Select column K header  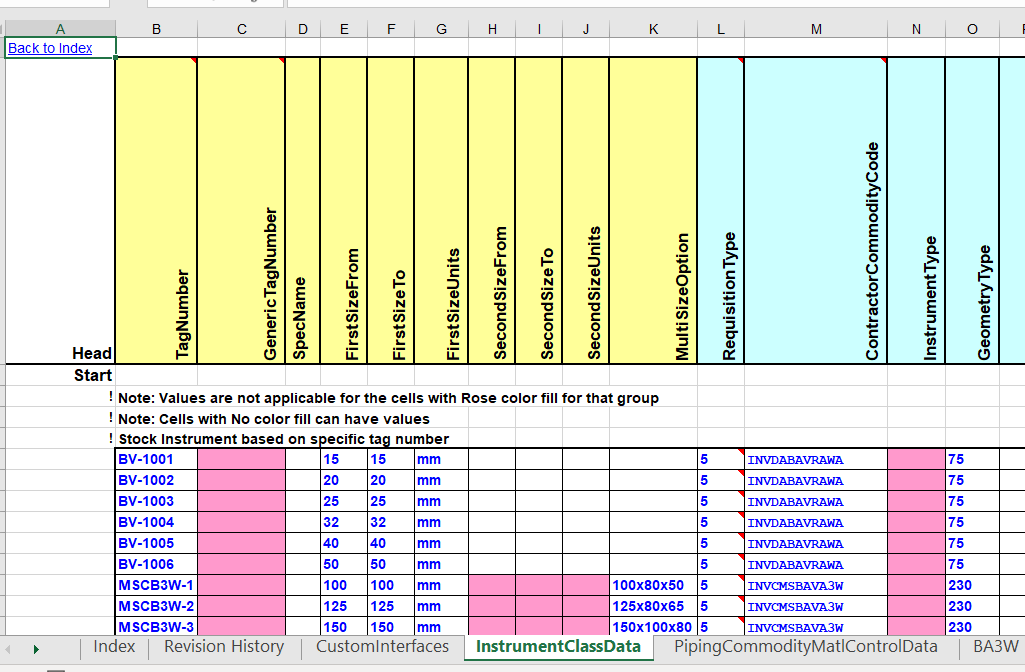(x=653, y=29)
